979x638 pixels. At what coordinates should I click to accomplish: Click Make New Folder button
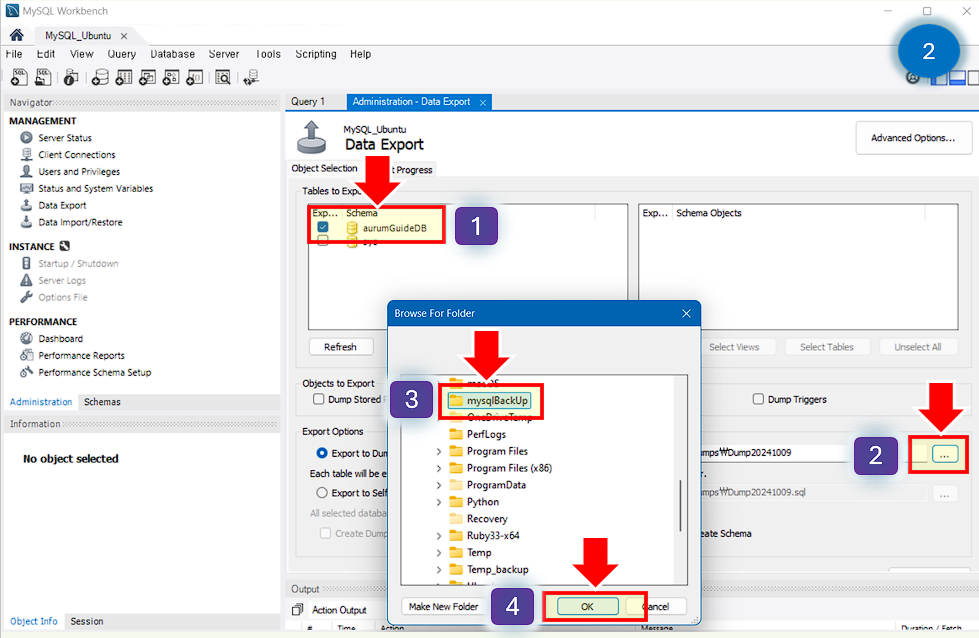coord(443,607)
